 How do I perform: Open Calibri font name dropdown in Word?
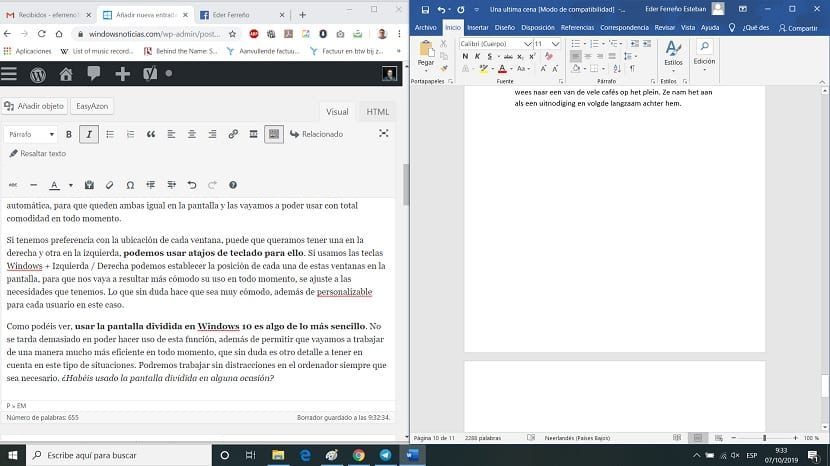(x=527, y=43)
